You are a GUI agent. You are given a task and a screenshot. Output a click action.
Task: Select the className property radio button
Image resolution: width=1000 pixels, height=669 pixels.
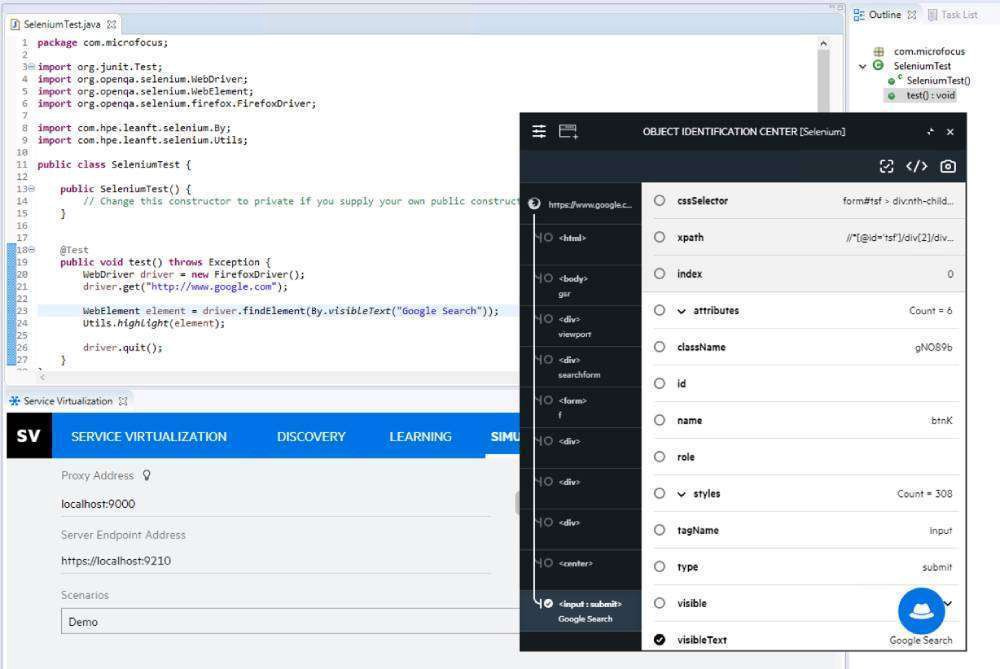659,346
